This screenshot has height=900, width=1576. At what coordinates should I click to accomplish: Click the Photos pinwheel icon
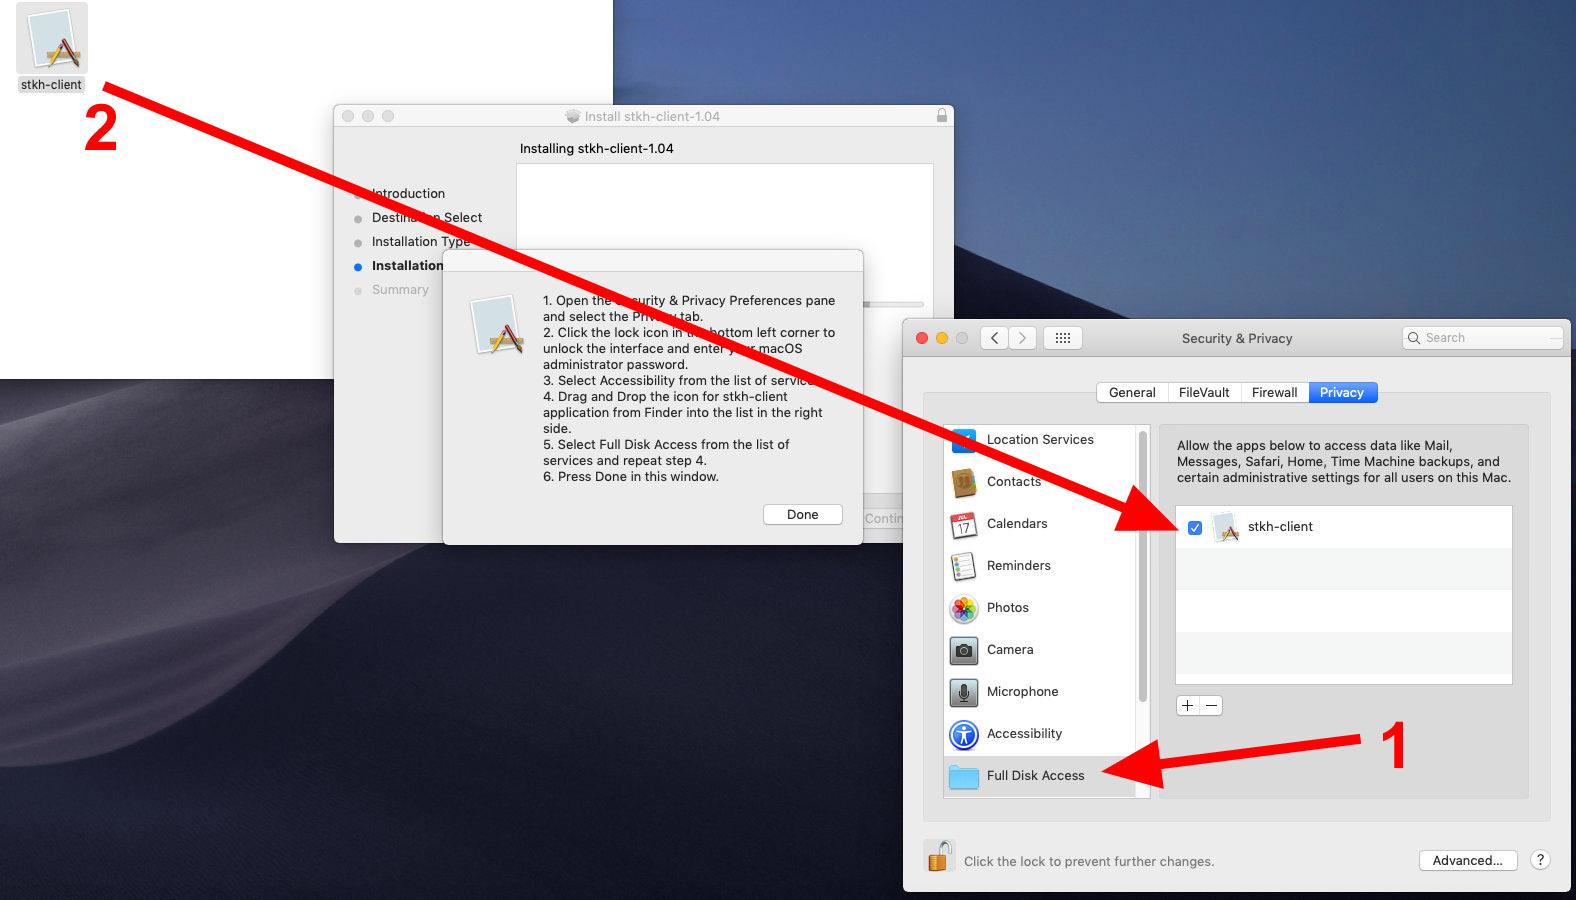964,608
